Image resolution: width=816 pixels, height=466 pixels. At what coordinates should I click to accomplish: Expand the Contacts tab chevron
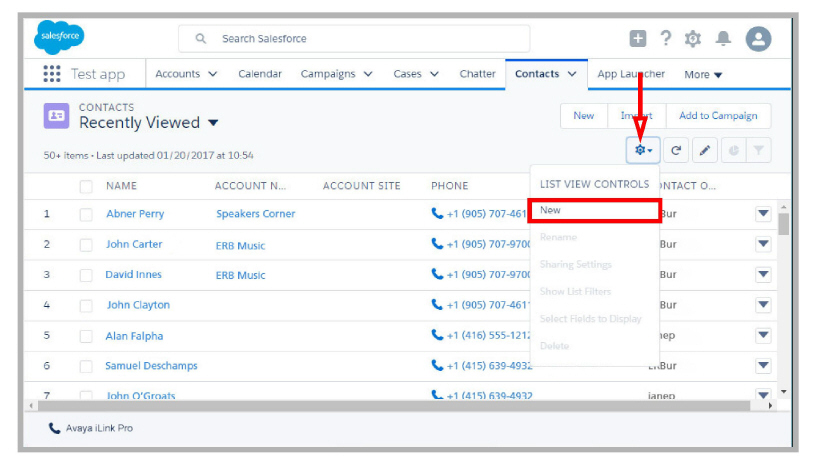[571, 74]
